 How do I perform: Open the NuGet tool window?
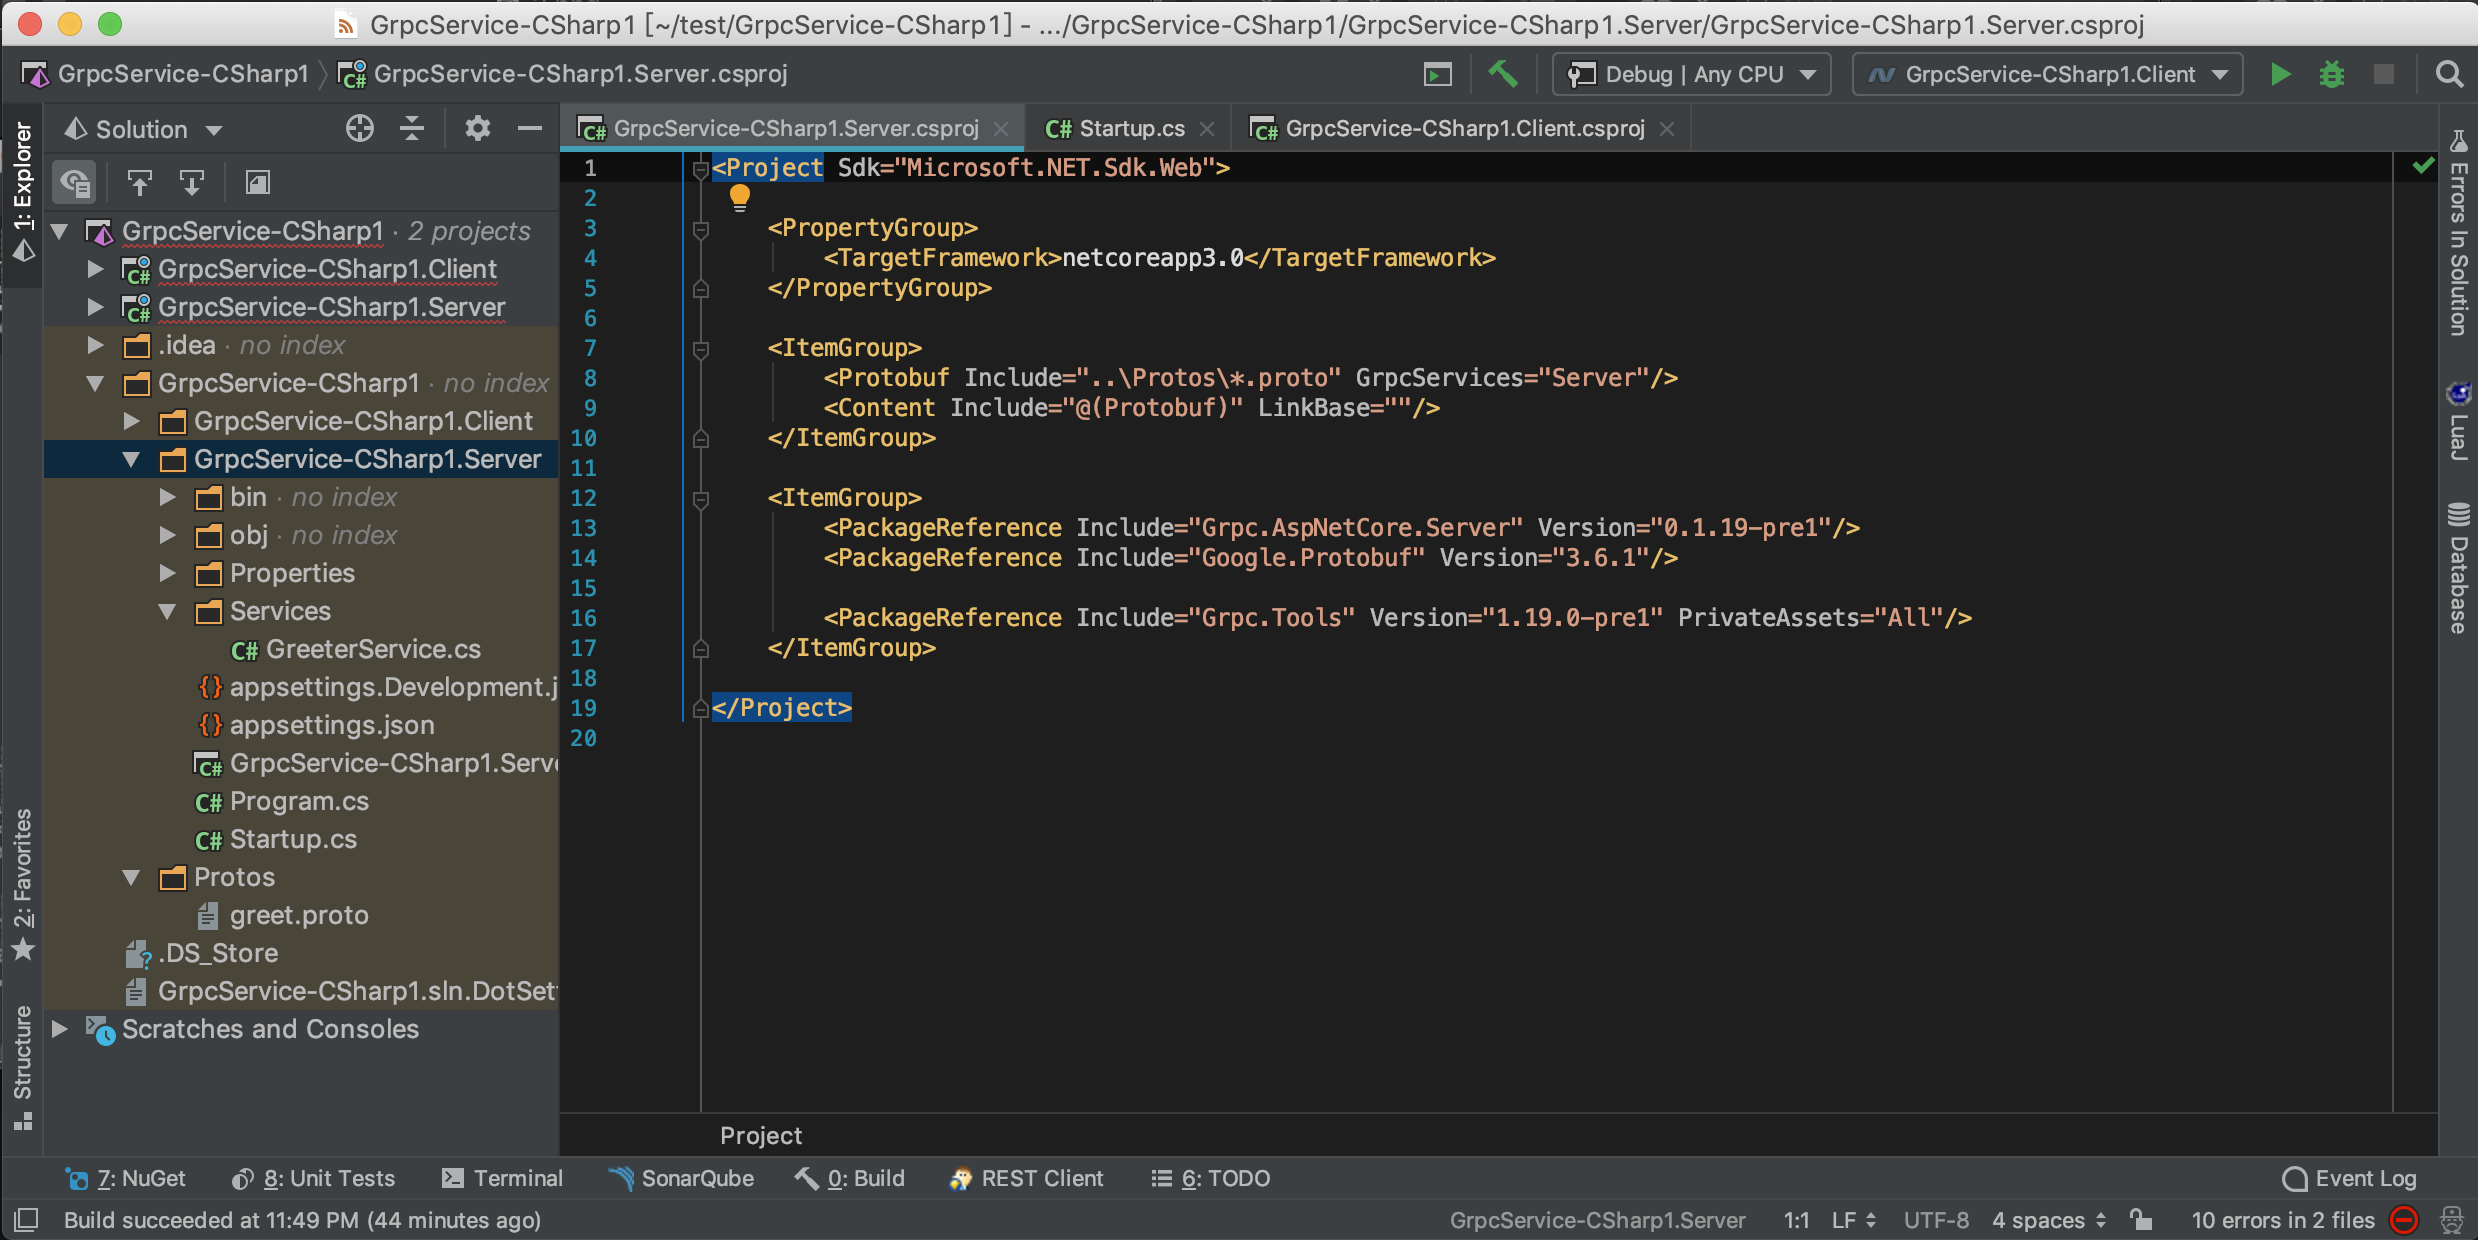point(126,1178)
